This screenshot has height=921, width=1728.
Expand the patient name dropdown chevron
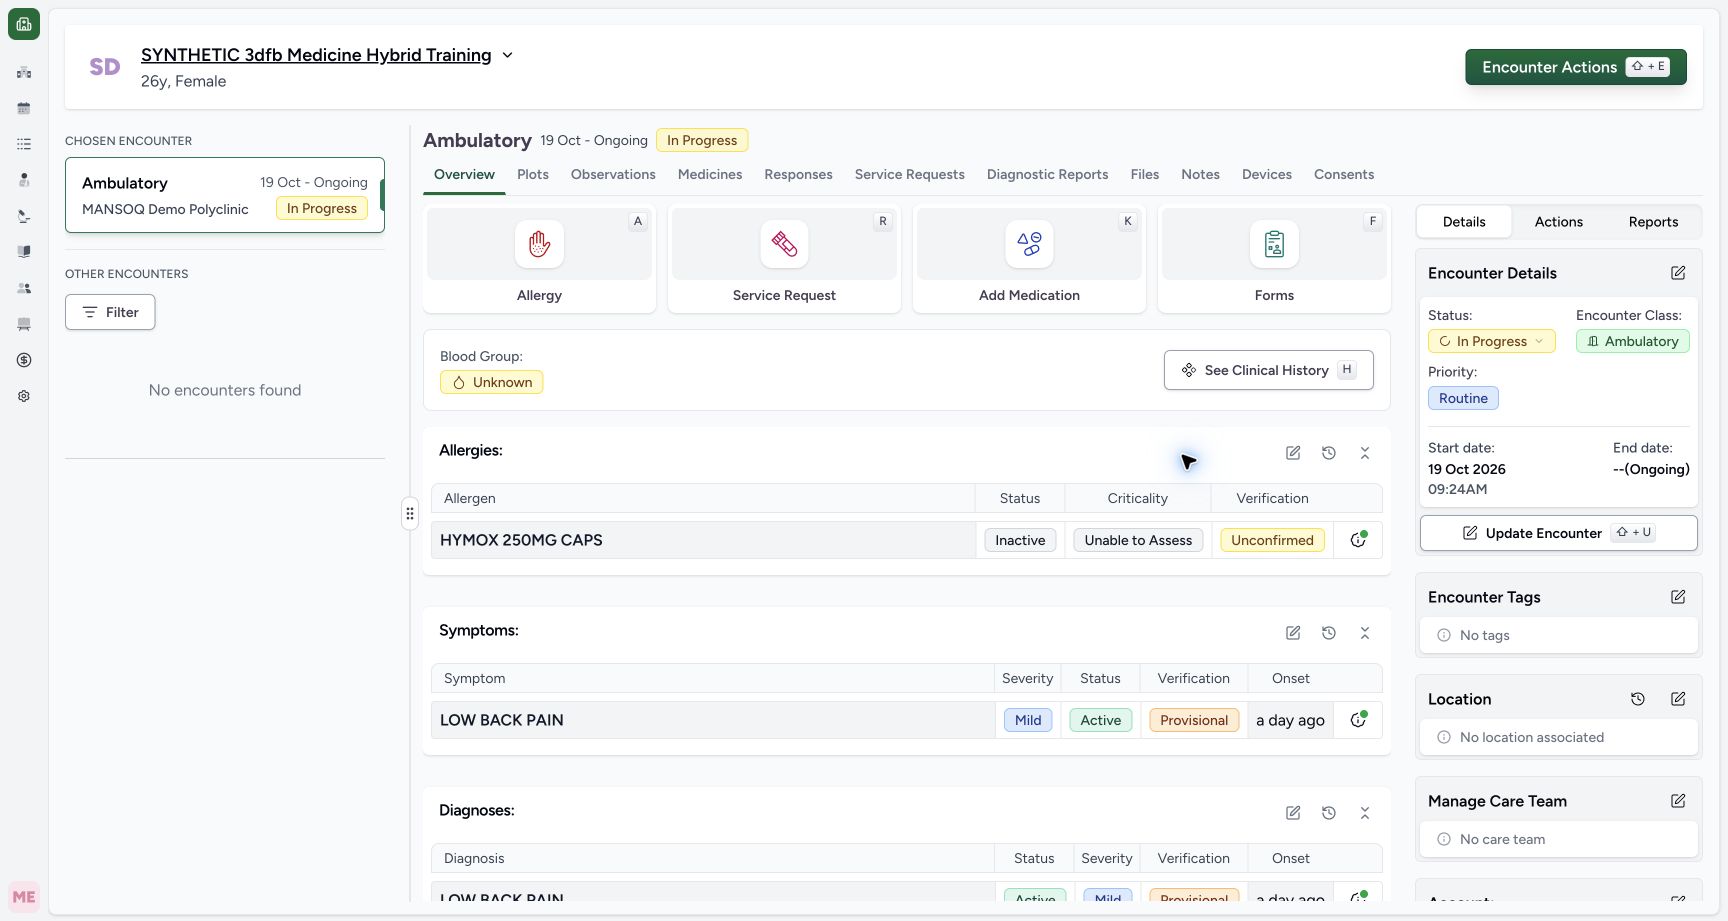pos(507,55)
